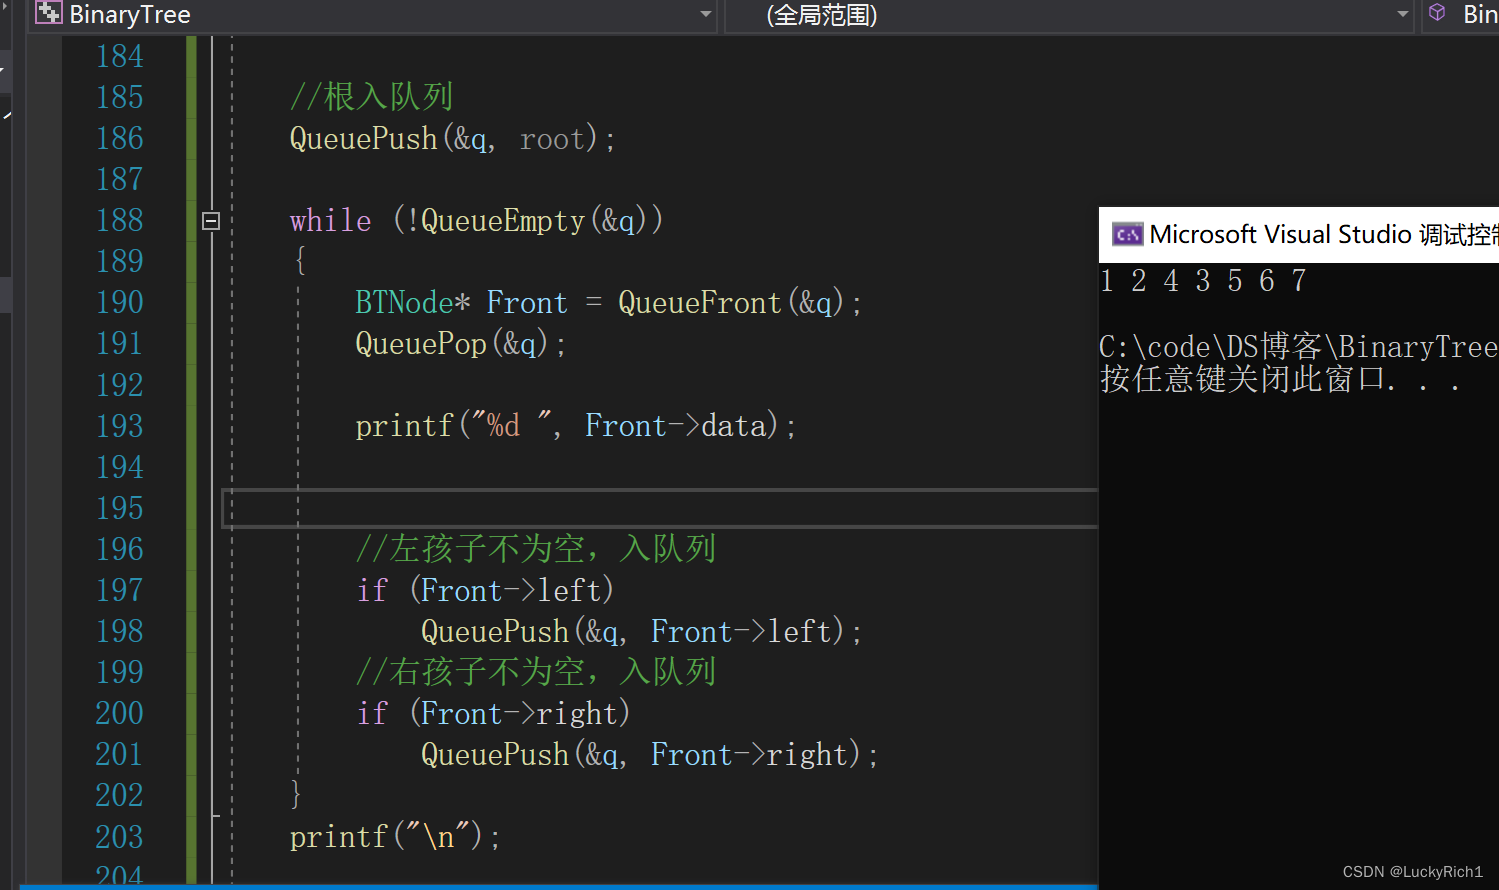Click the comment //根入队列
Image resolution: width=1499 pixels, height=890 pixels.
coord(372,97)
